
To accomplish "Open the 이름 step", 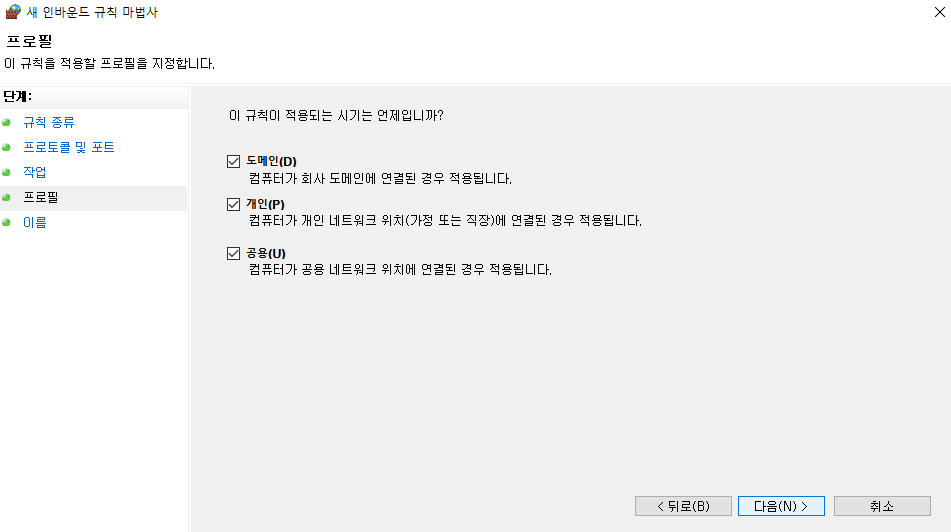I will [35, 223].
